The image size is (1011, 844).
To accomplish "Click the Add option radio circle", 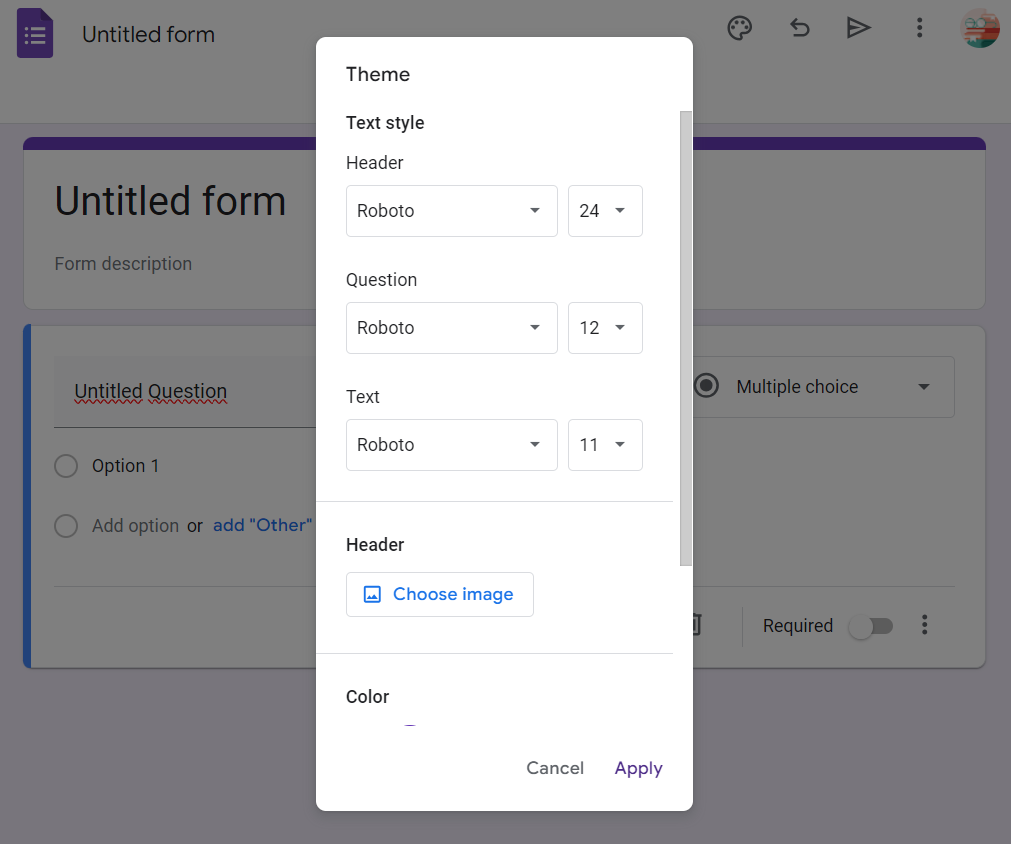I will tap(66, 525).
